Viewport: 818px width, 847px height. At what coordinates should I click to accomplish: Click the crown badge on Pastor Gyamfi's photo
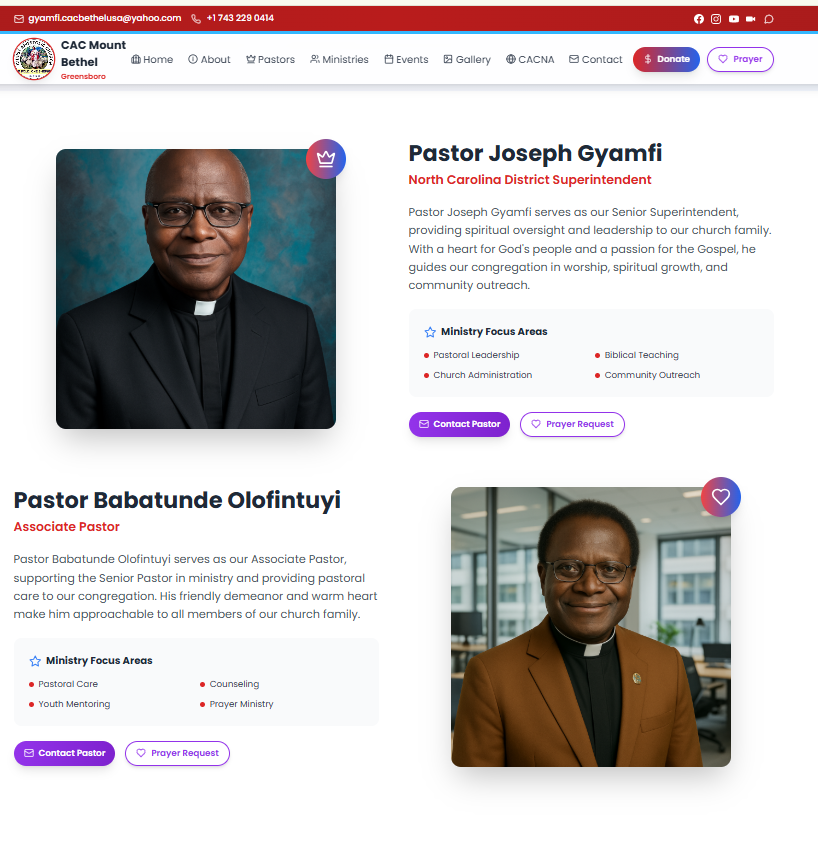tap(325, 158)
